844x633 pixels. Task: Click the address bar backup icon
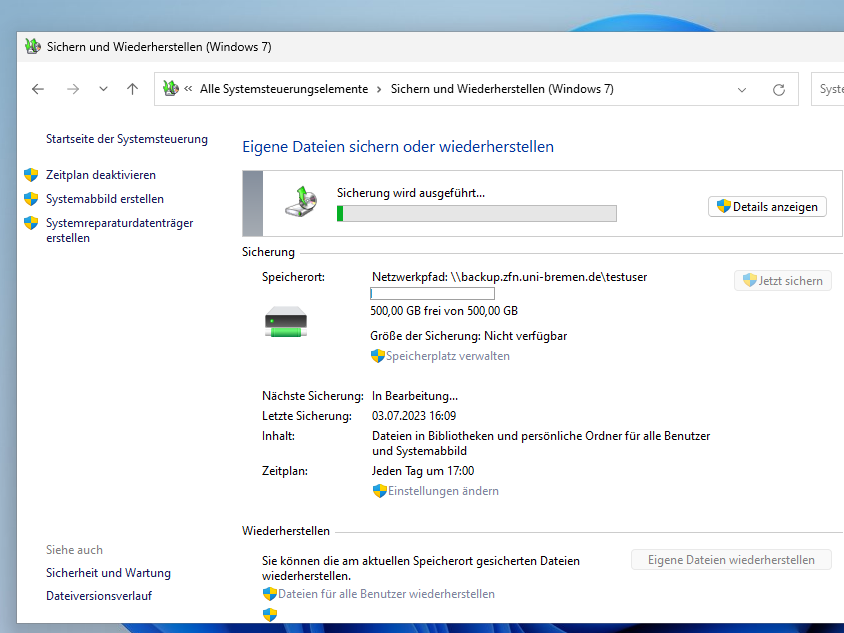coord(170,89)
